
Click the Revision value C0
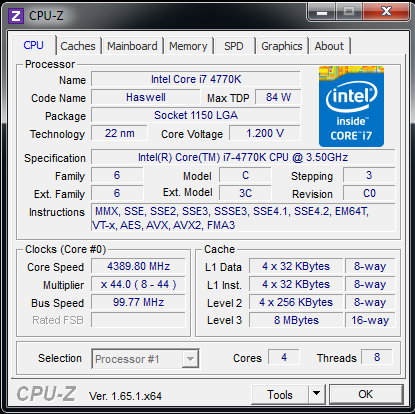pos(369,193)
